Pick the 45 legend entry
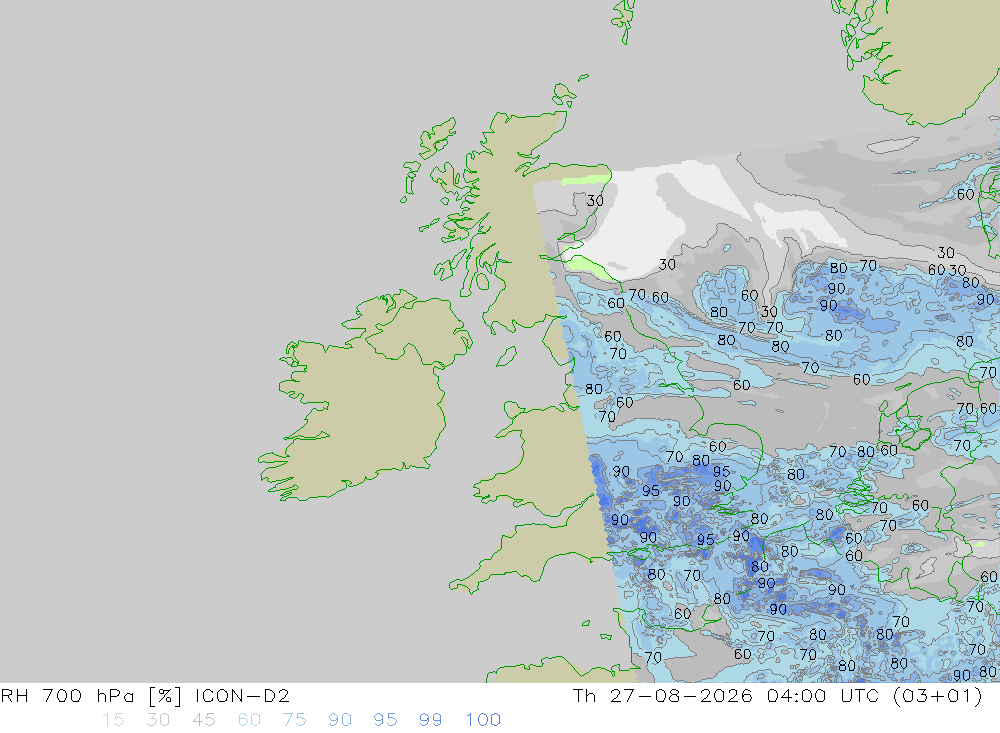 point(203,720)
